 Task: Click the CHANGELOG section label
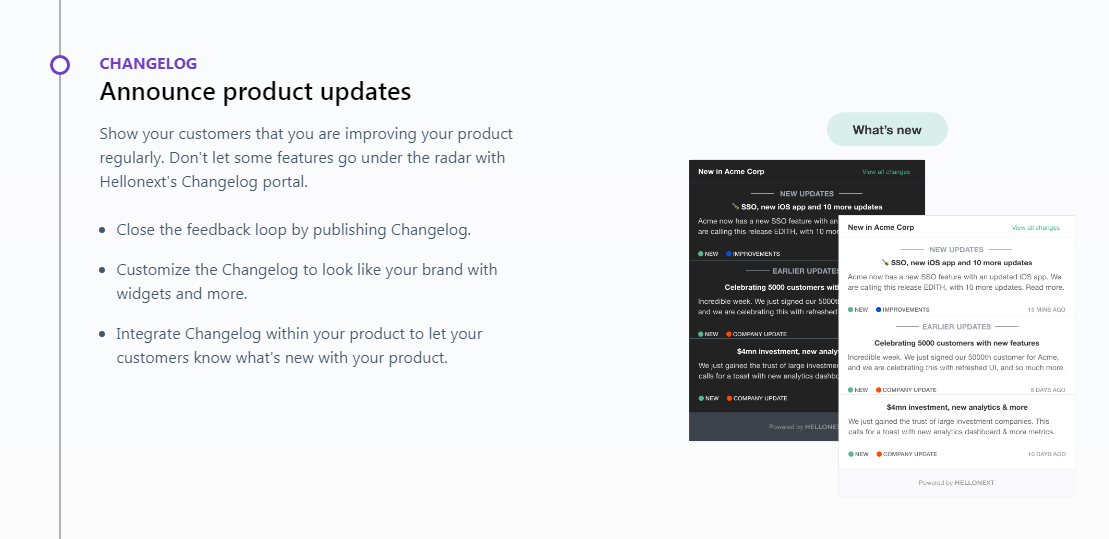click(148, 64)
